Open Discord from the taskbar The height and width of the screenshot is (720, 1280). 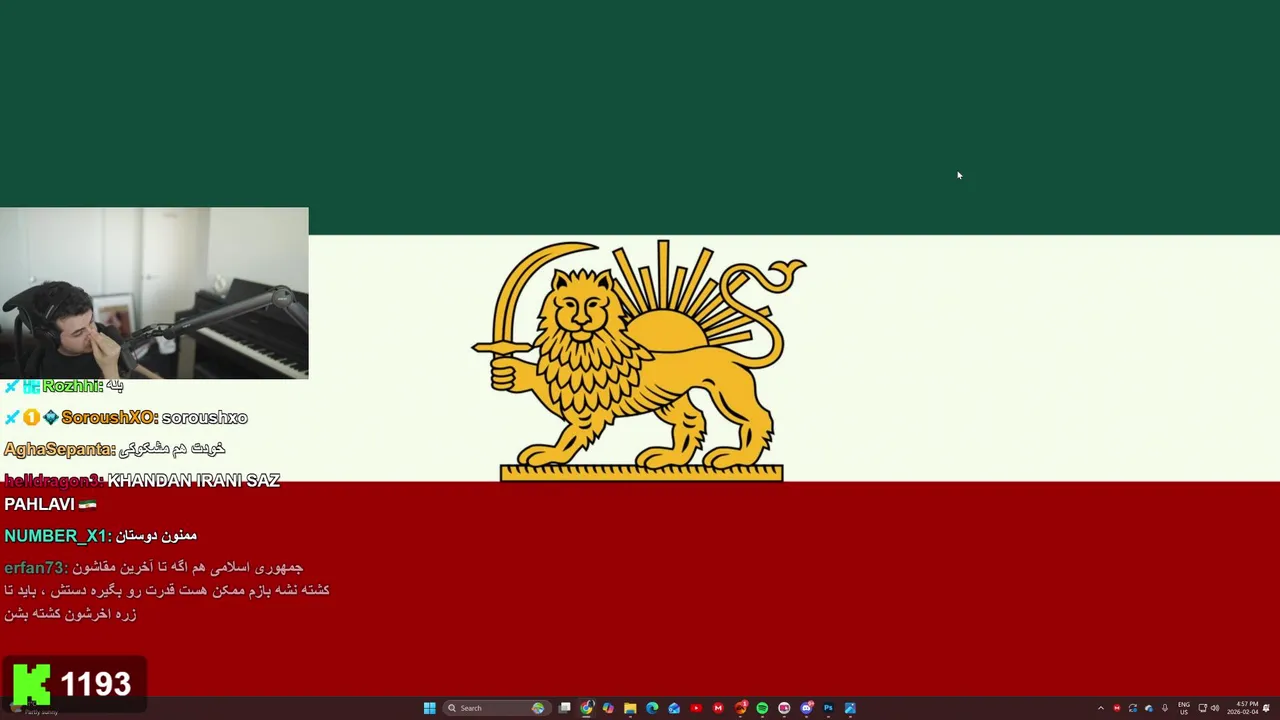point(806,708)
